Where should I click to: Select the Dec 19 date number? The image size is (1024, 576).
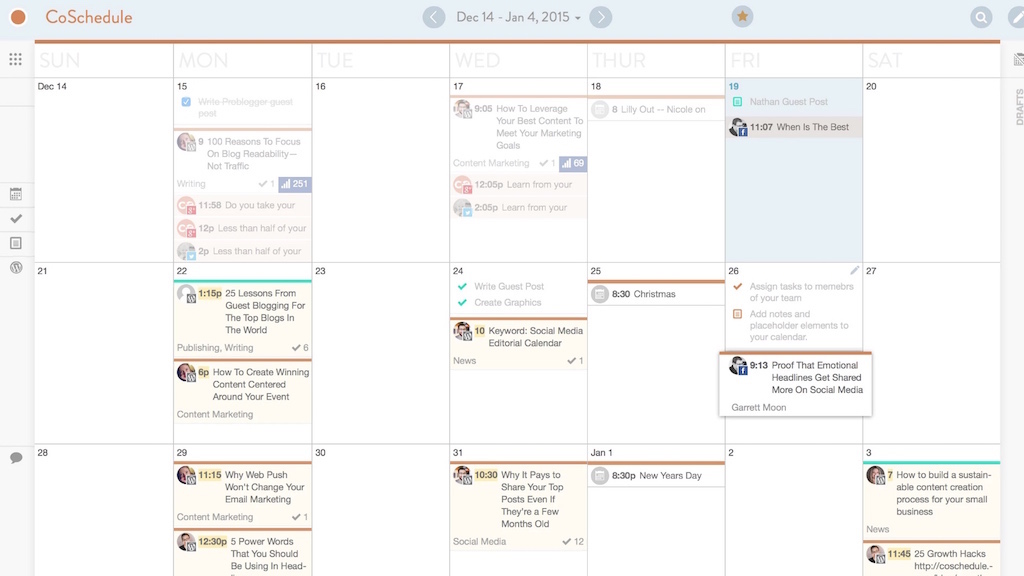(x=733, y=86)
